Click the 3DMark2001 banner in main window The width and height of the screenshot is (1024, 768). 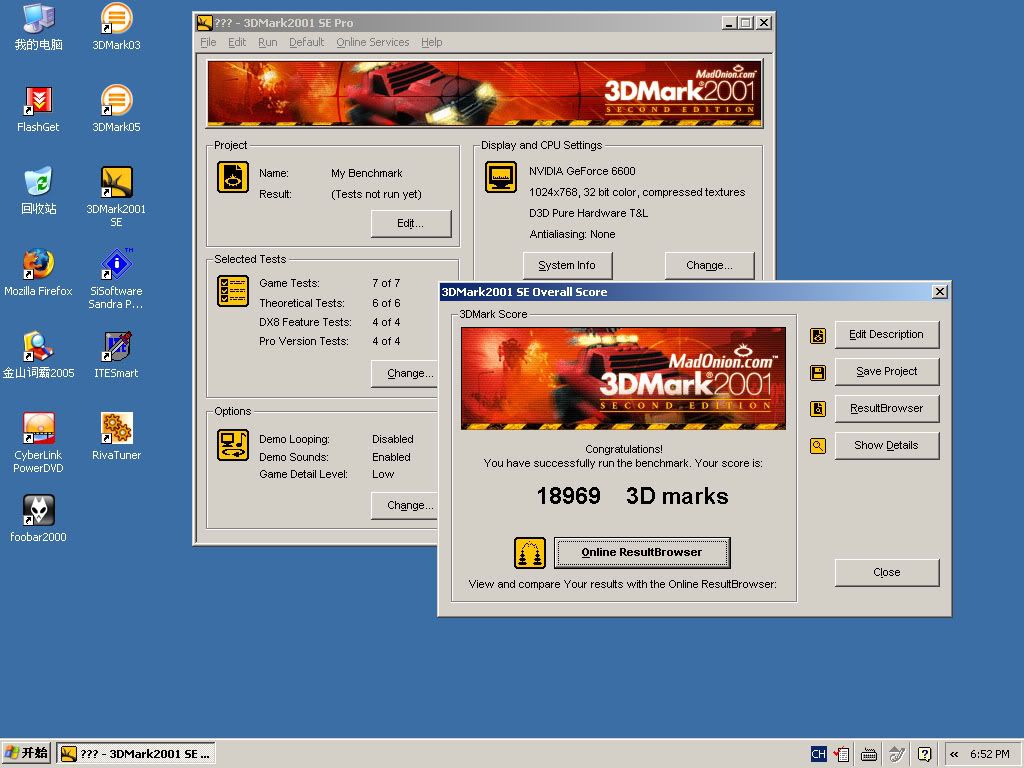click(485, 93)
